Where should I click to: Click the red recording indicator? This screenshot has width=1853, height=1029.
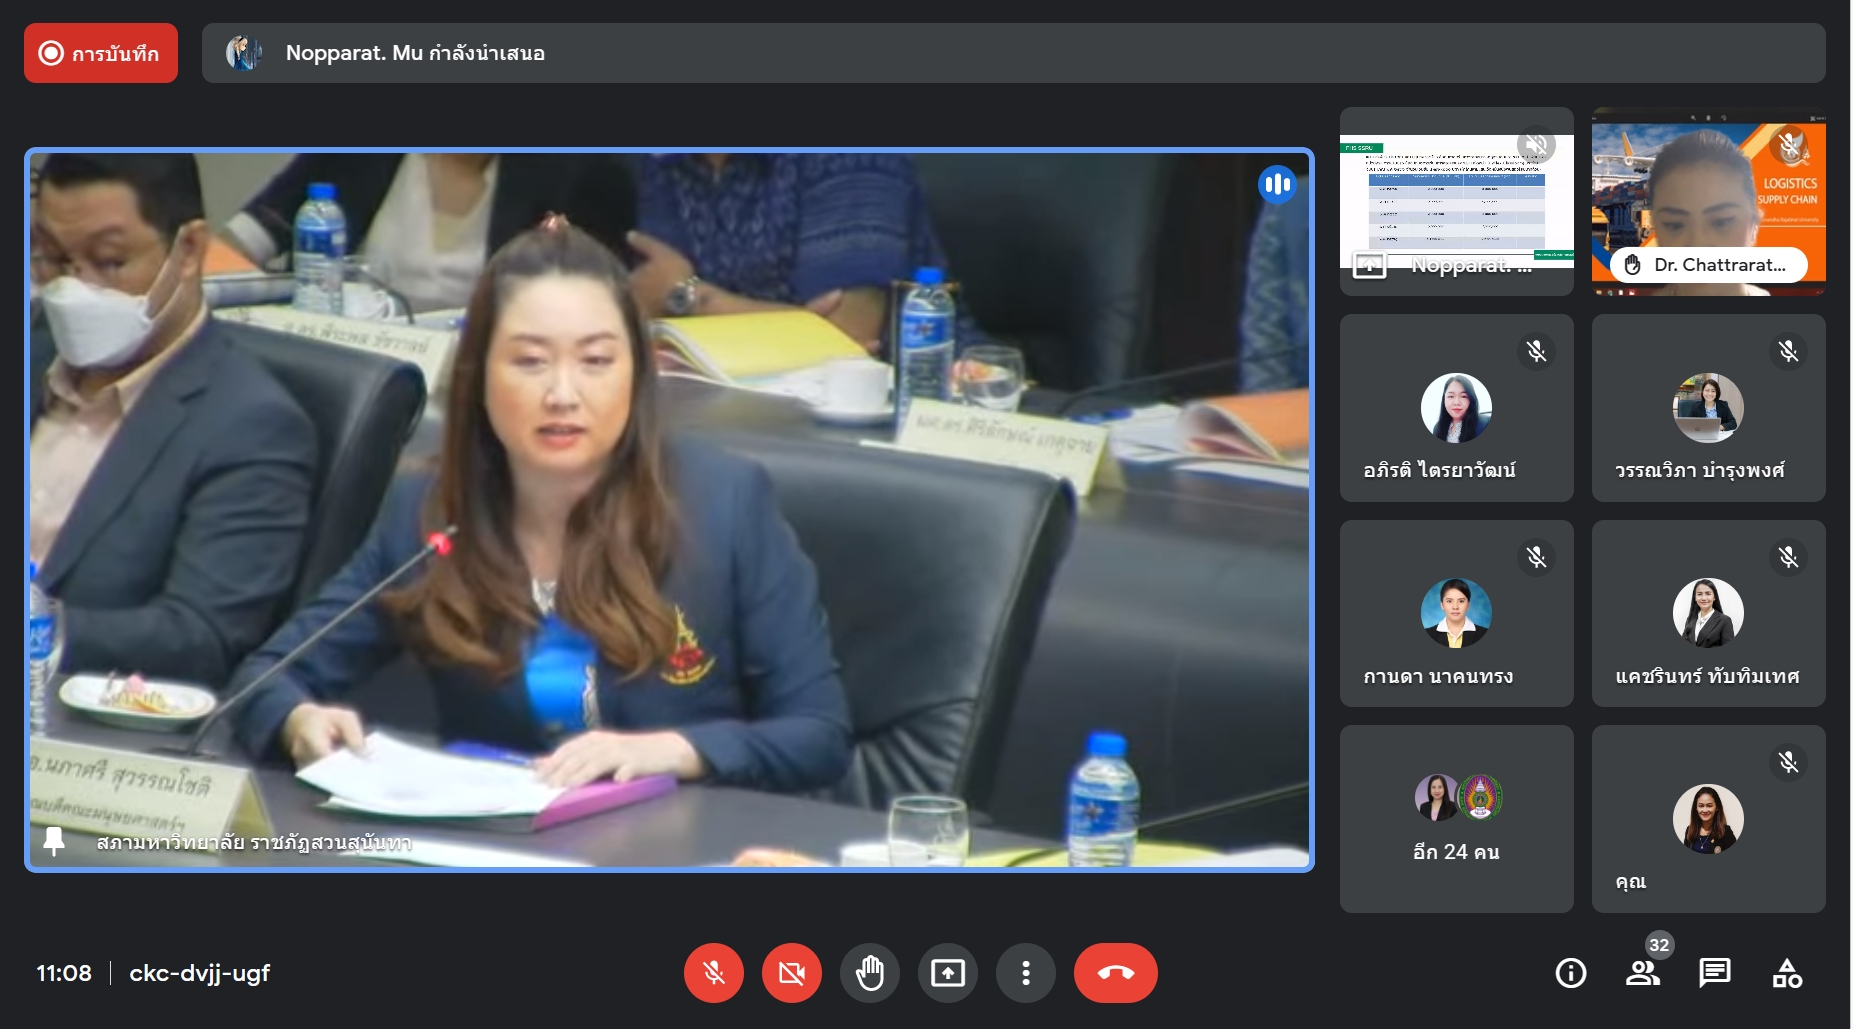101,53
